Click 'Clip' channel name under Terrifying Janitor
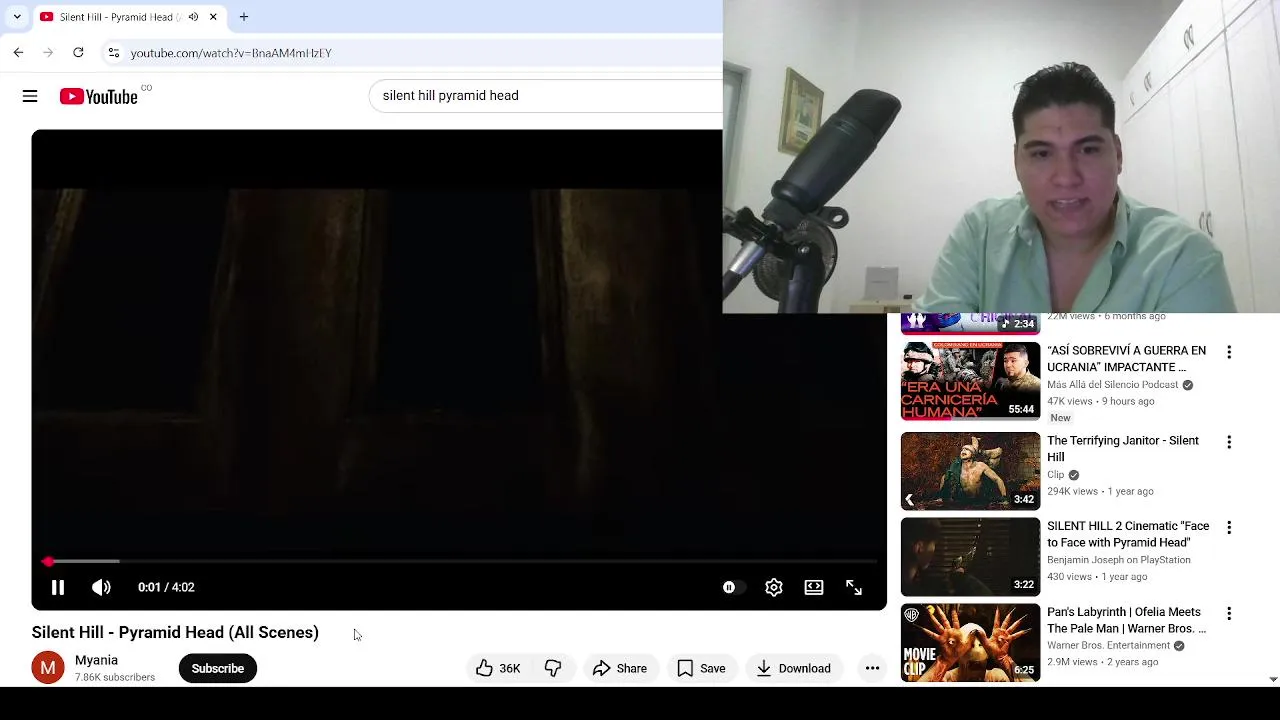The height and width of the screenshot is (720, 1280). [x=1055, y=475]
